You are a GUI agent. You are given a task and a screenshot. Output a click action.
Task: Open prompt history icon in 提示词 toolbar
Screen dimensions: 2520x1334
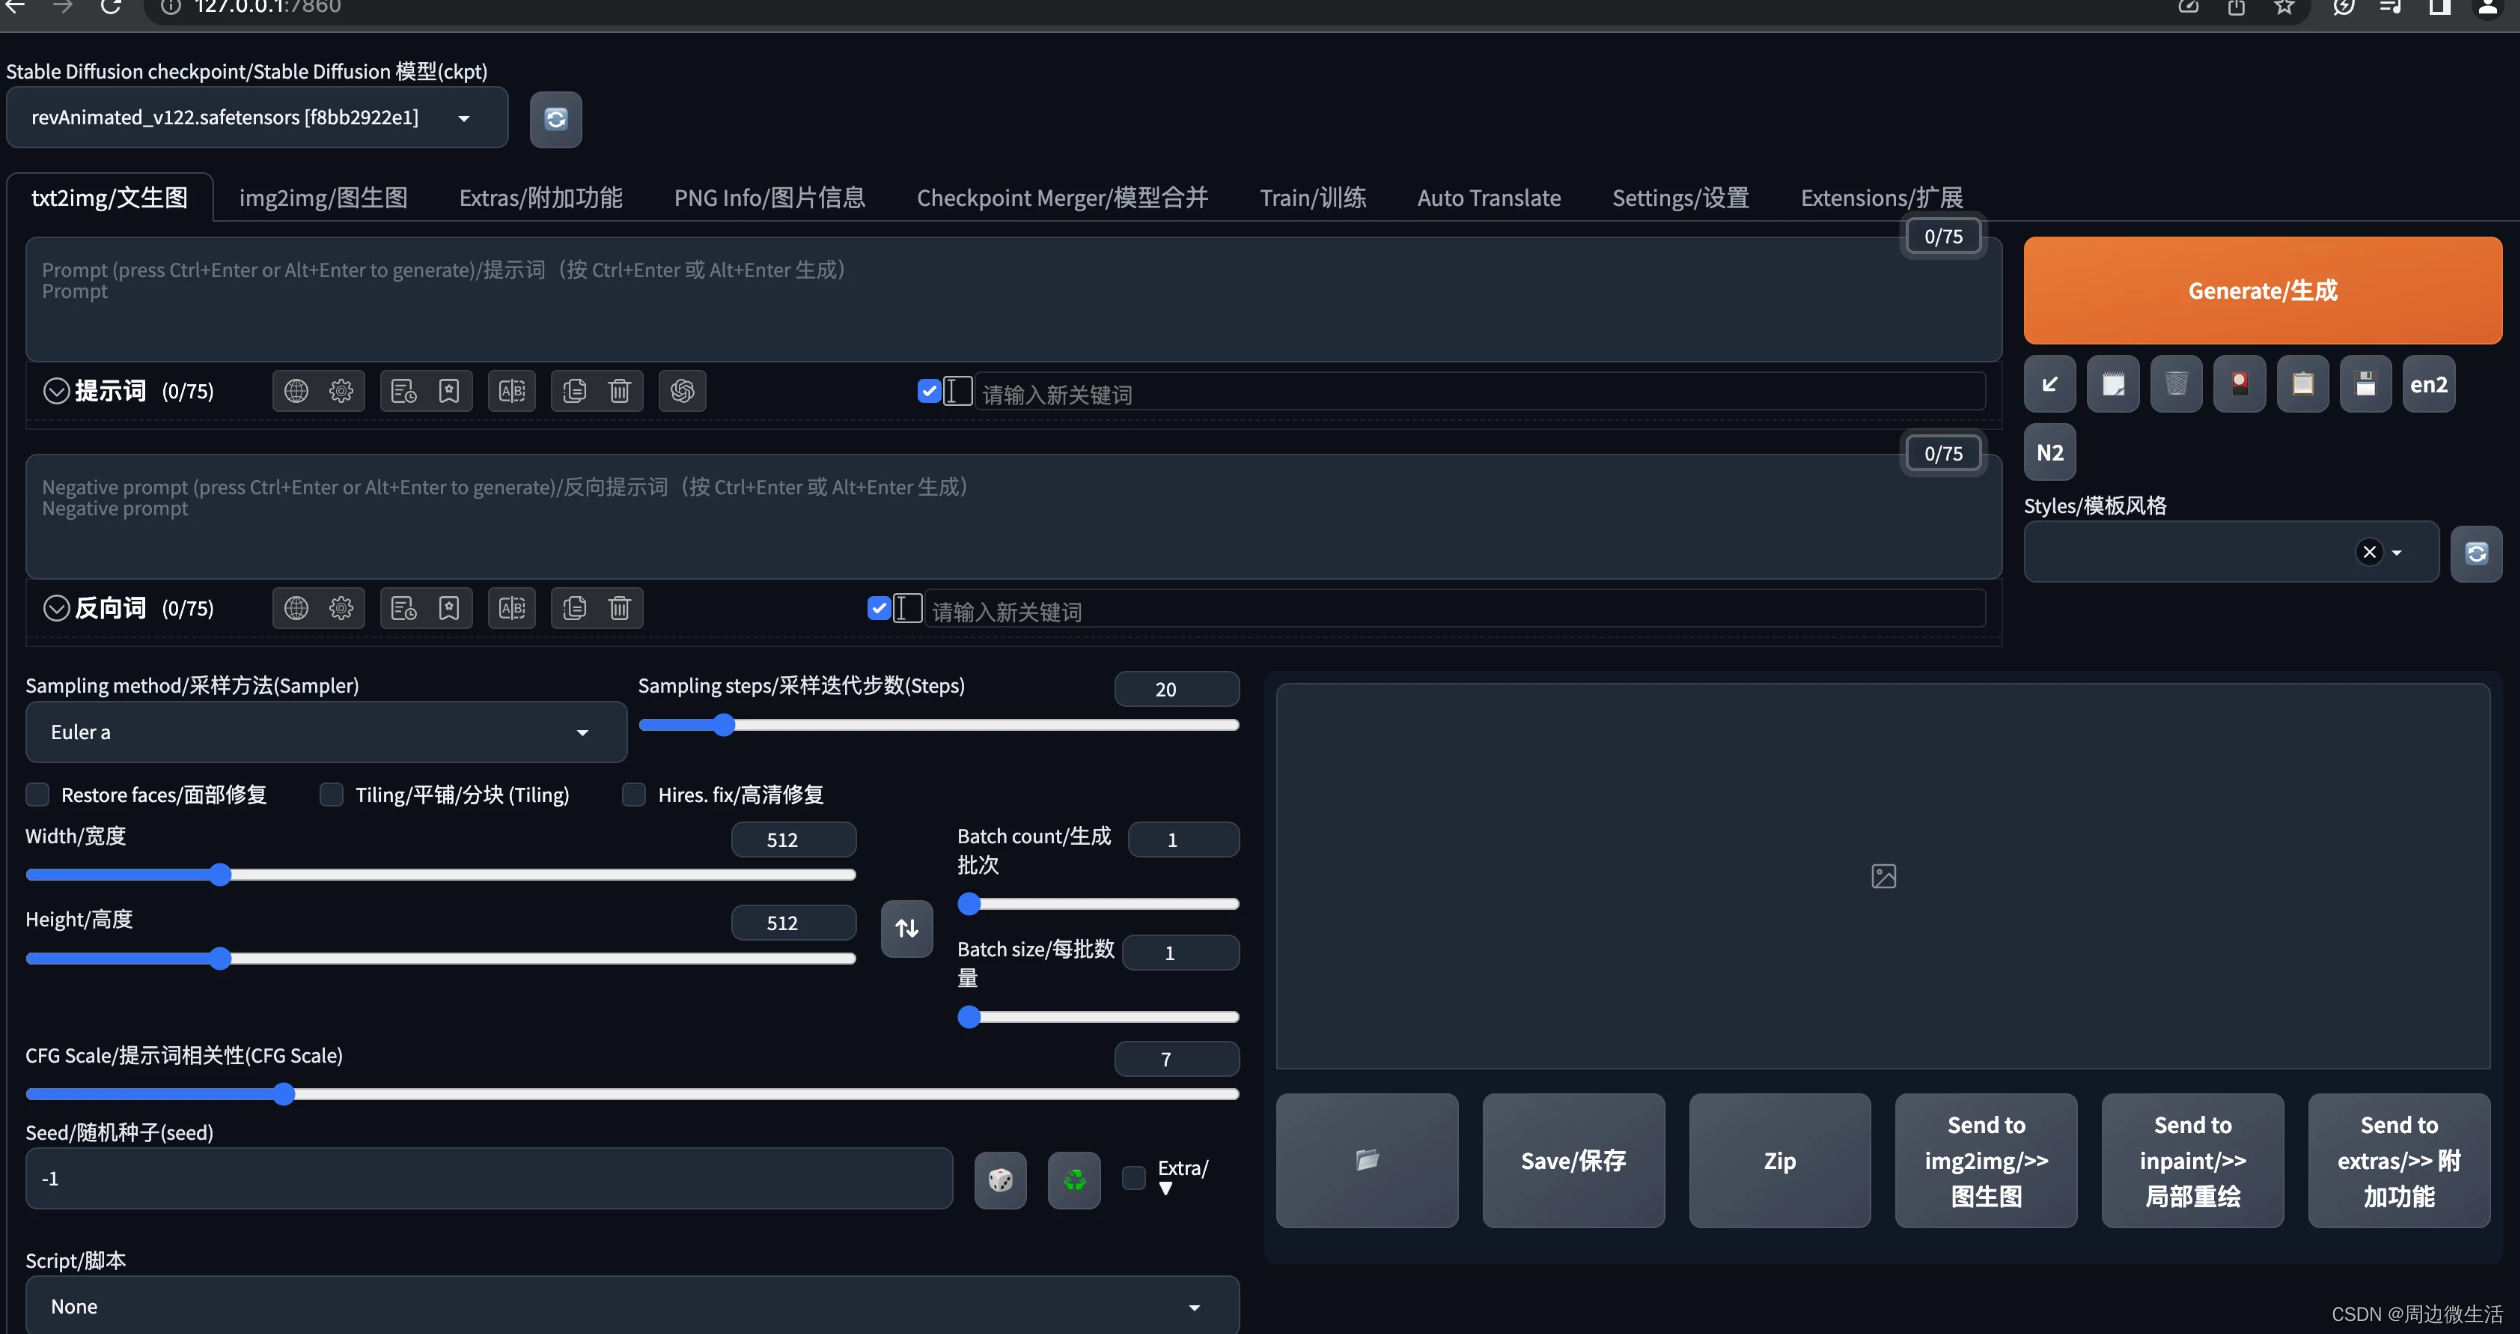(x=404, y=391)
